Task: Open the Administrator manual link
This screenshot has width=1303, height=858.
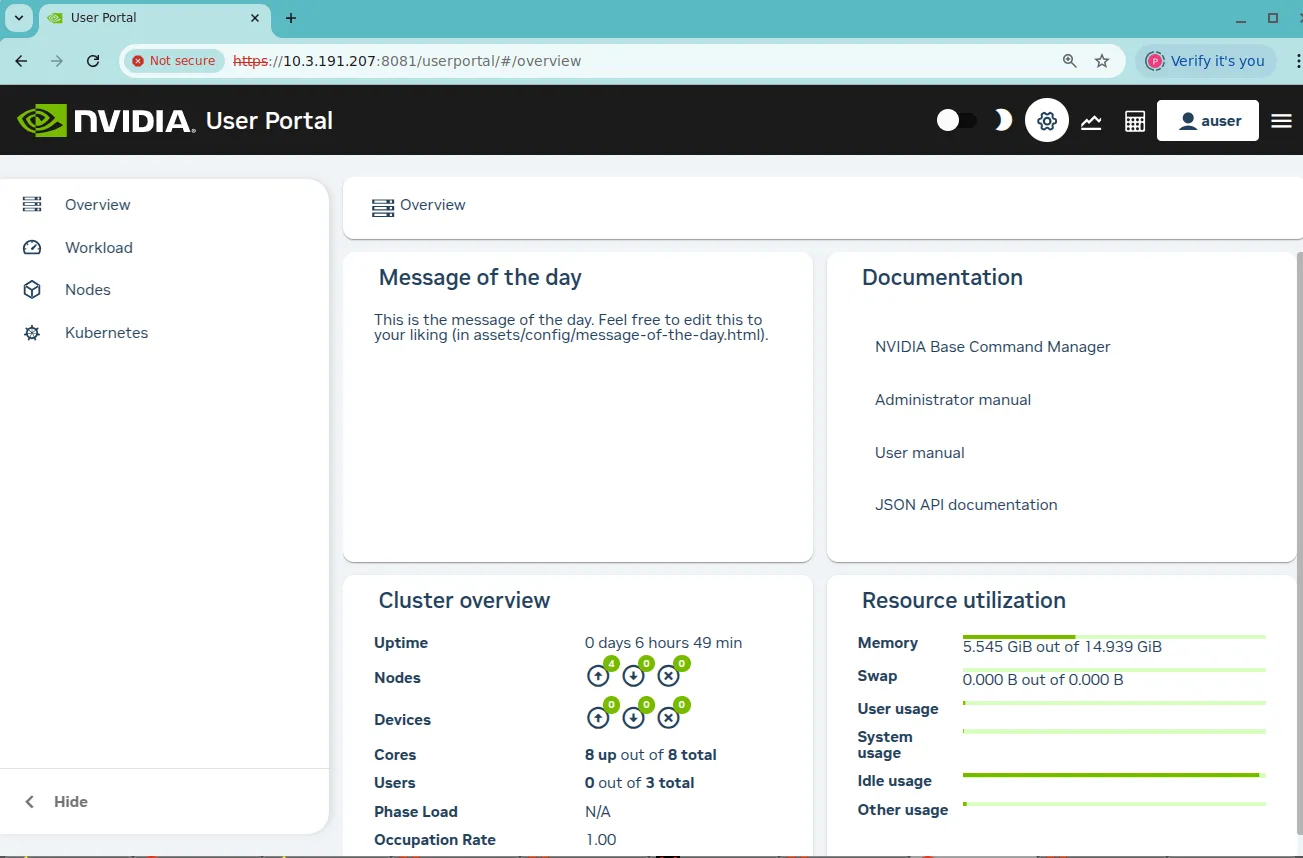Action: [953, 400]
